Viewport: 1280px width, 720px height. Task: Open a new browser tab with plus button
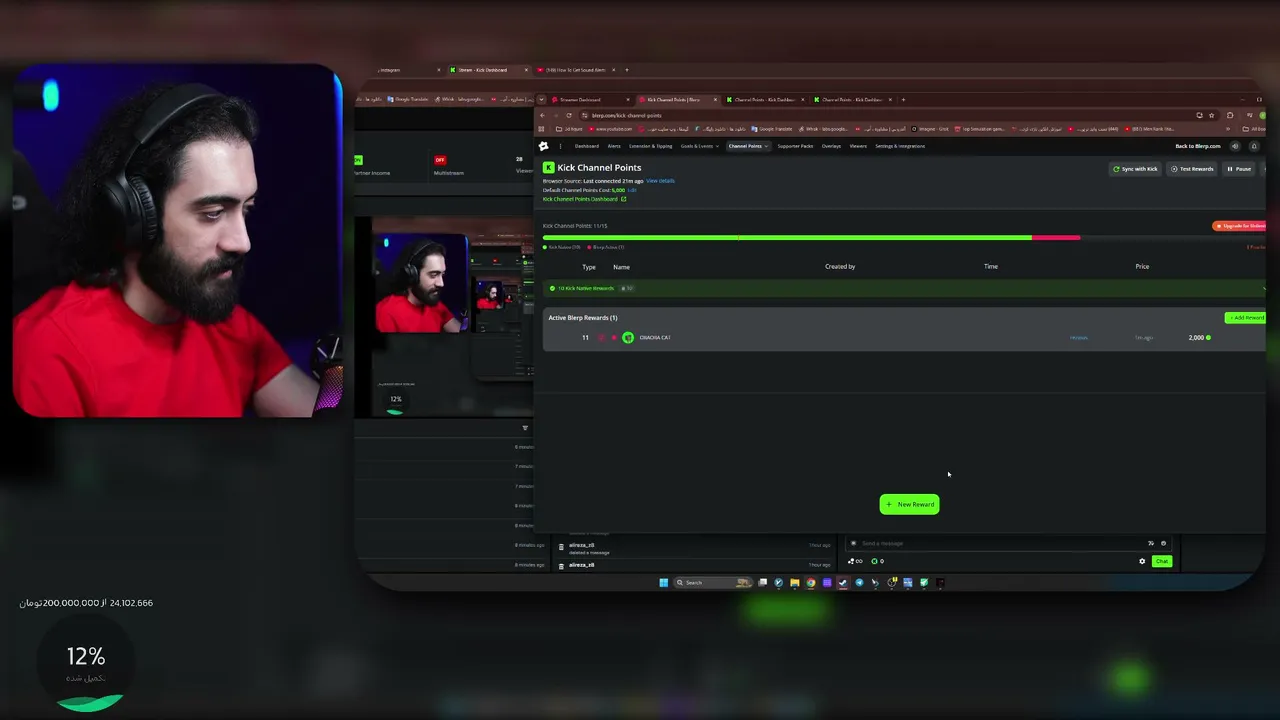pos(903,100)
